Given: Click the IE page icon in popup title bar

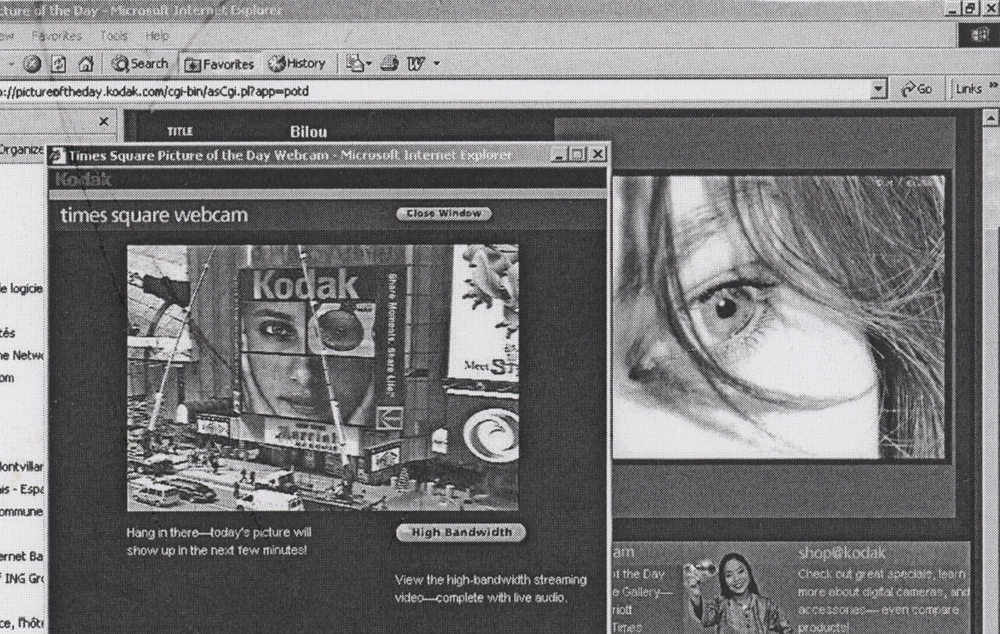Looking at the screenshot, I should [58, 155].
